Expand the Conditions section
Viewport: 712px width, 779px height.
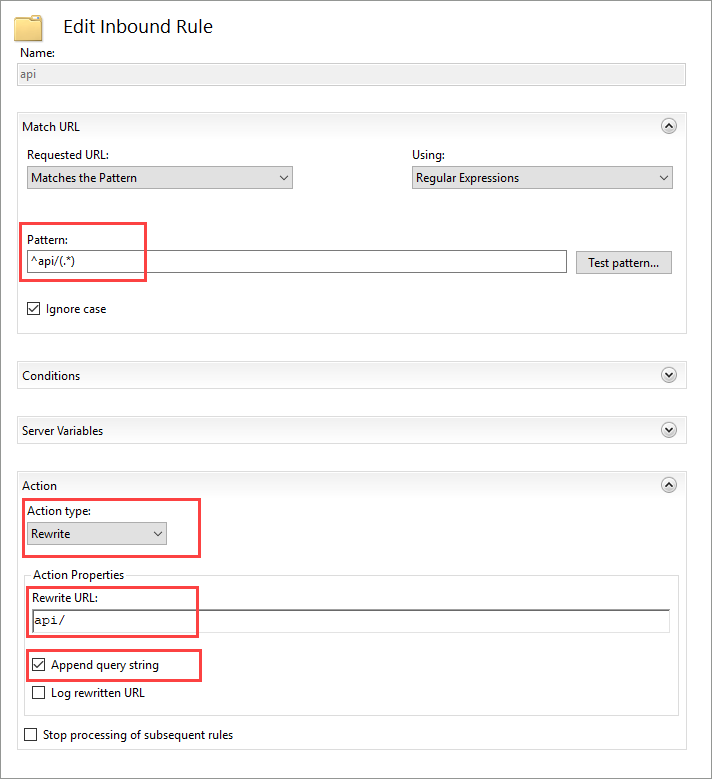[668, 375]
